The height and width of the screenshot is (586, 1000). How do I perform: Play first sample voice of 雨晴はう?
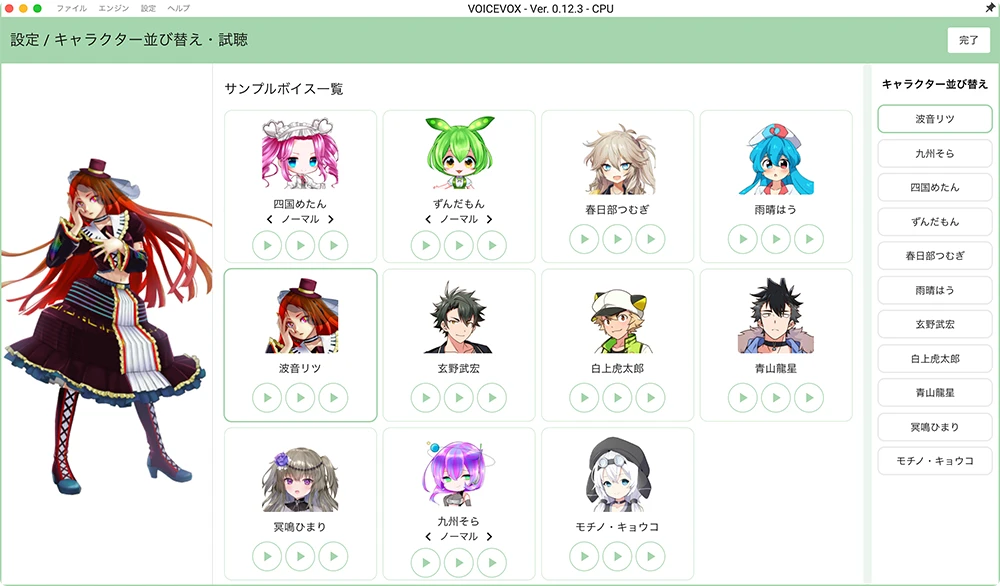pyautogui.click(x=743, y=239)
